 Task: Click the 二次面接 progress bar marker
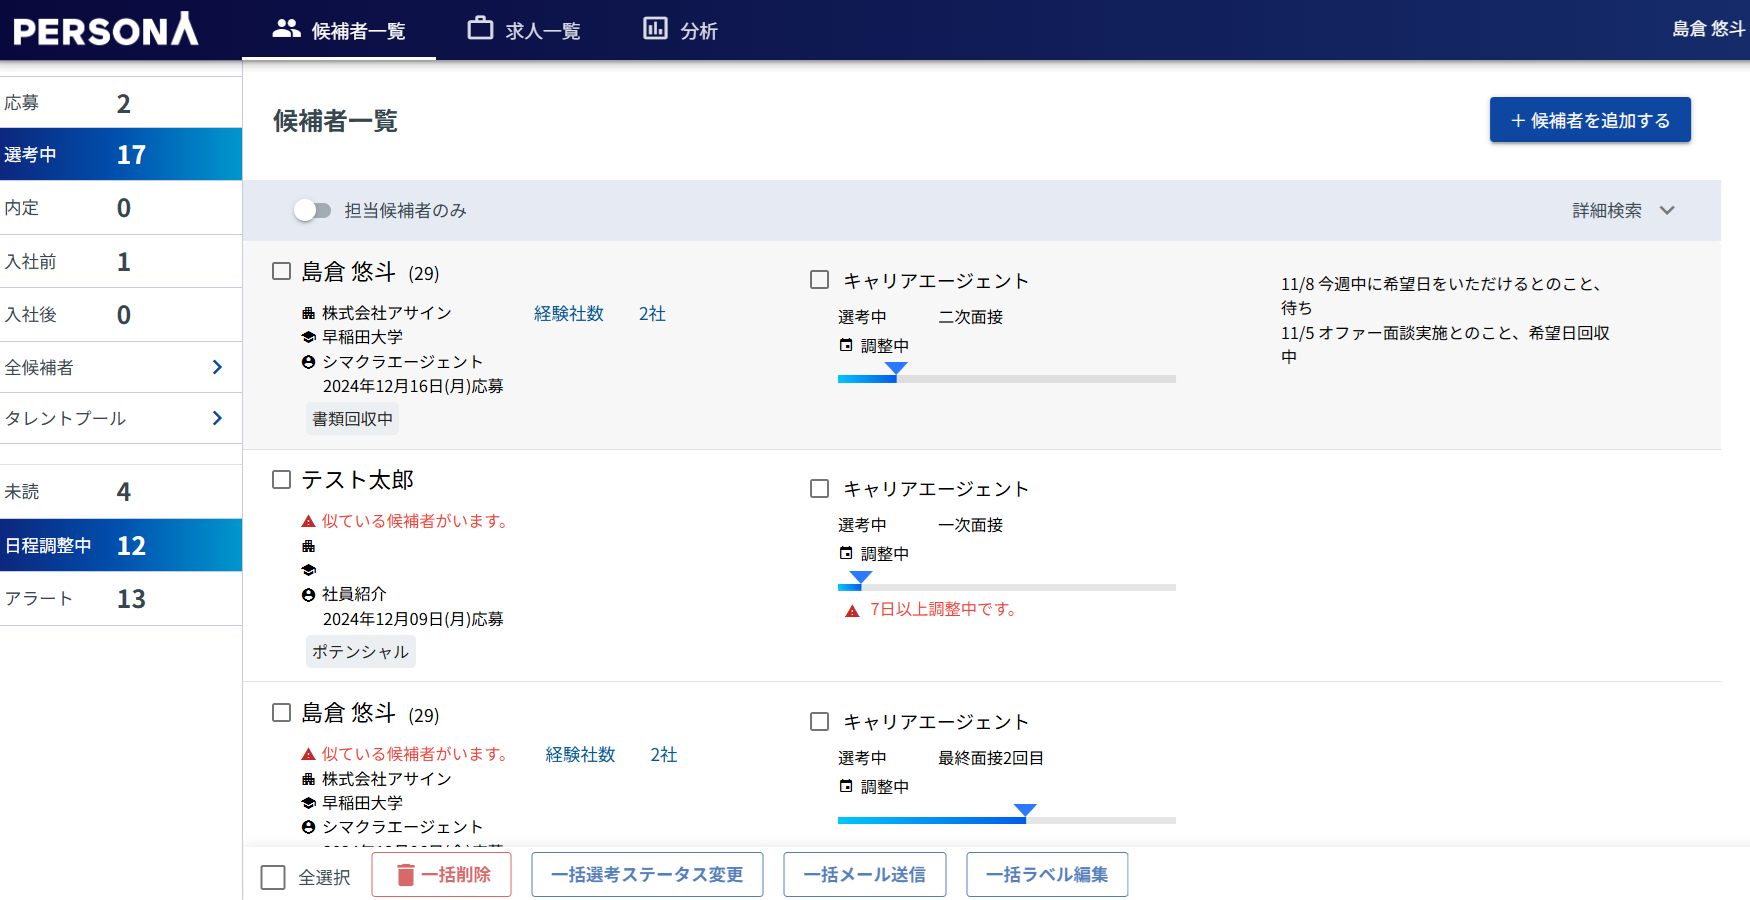click(897, 369)
